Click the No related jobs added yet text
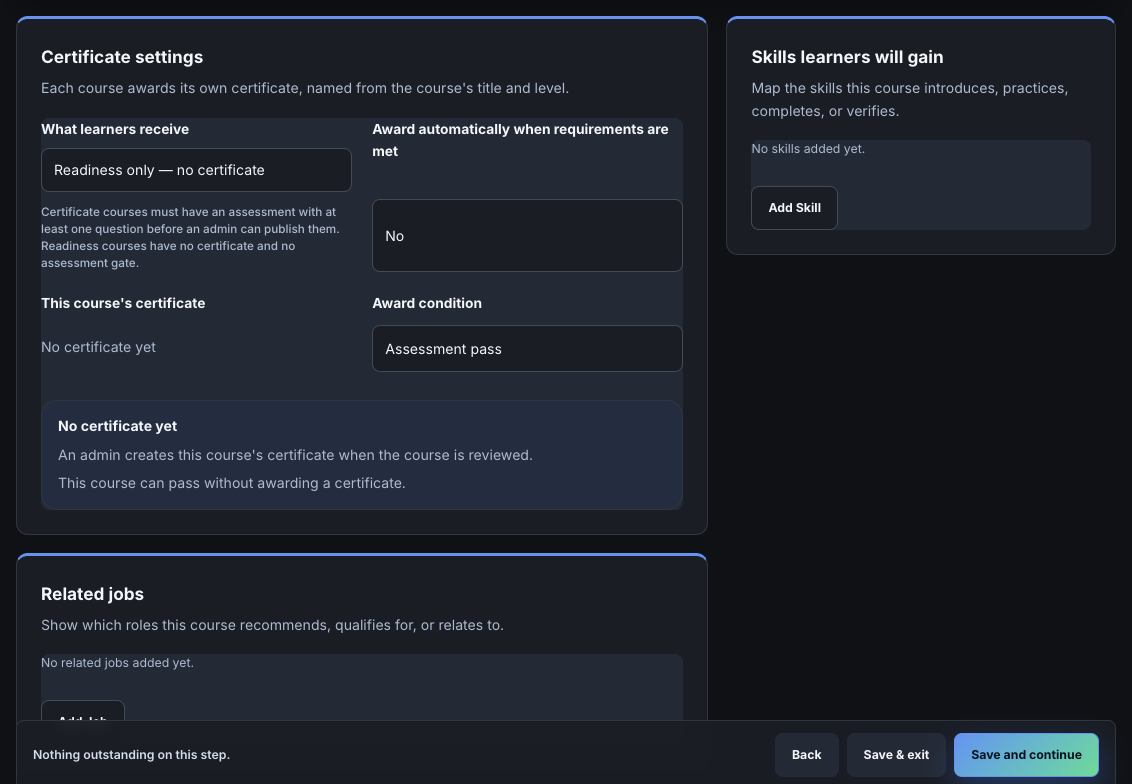The height and width of the screenshot is (784, 1132). tap(118, 663)
